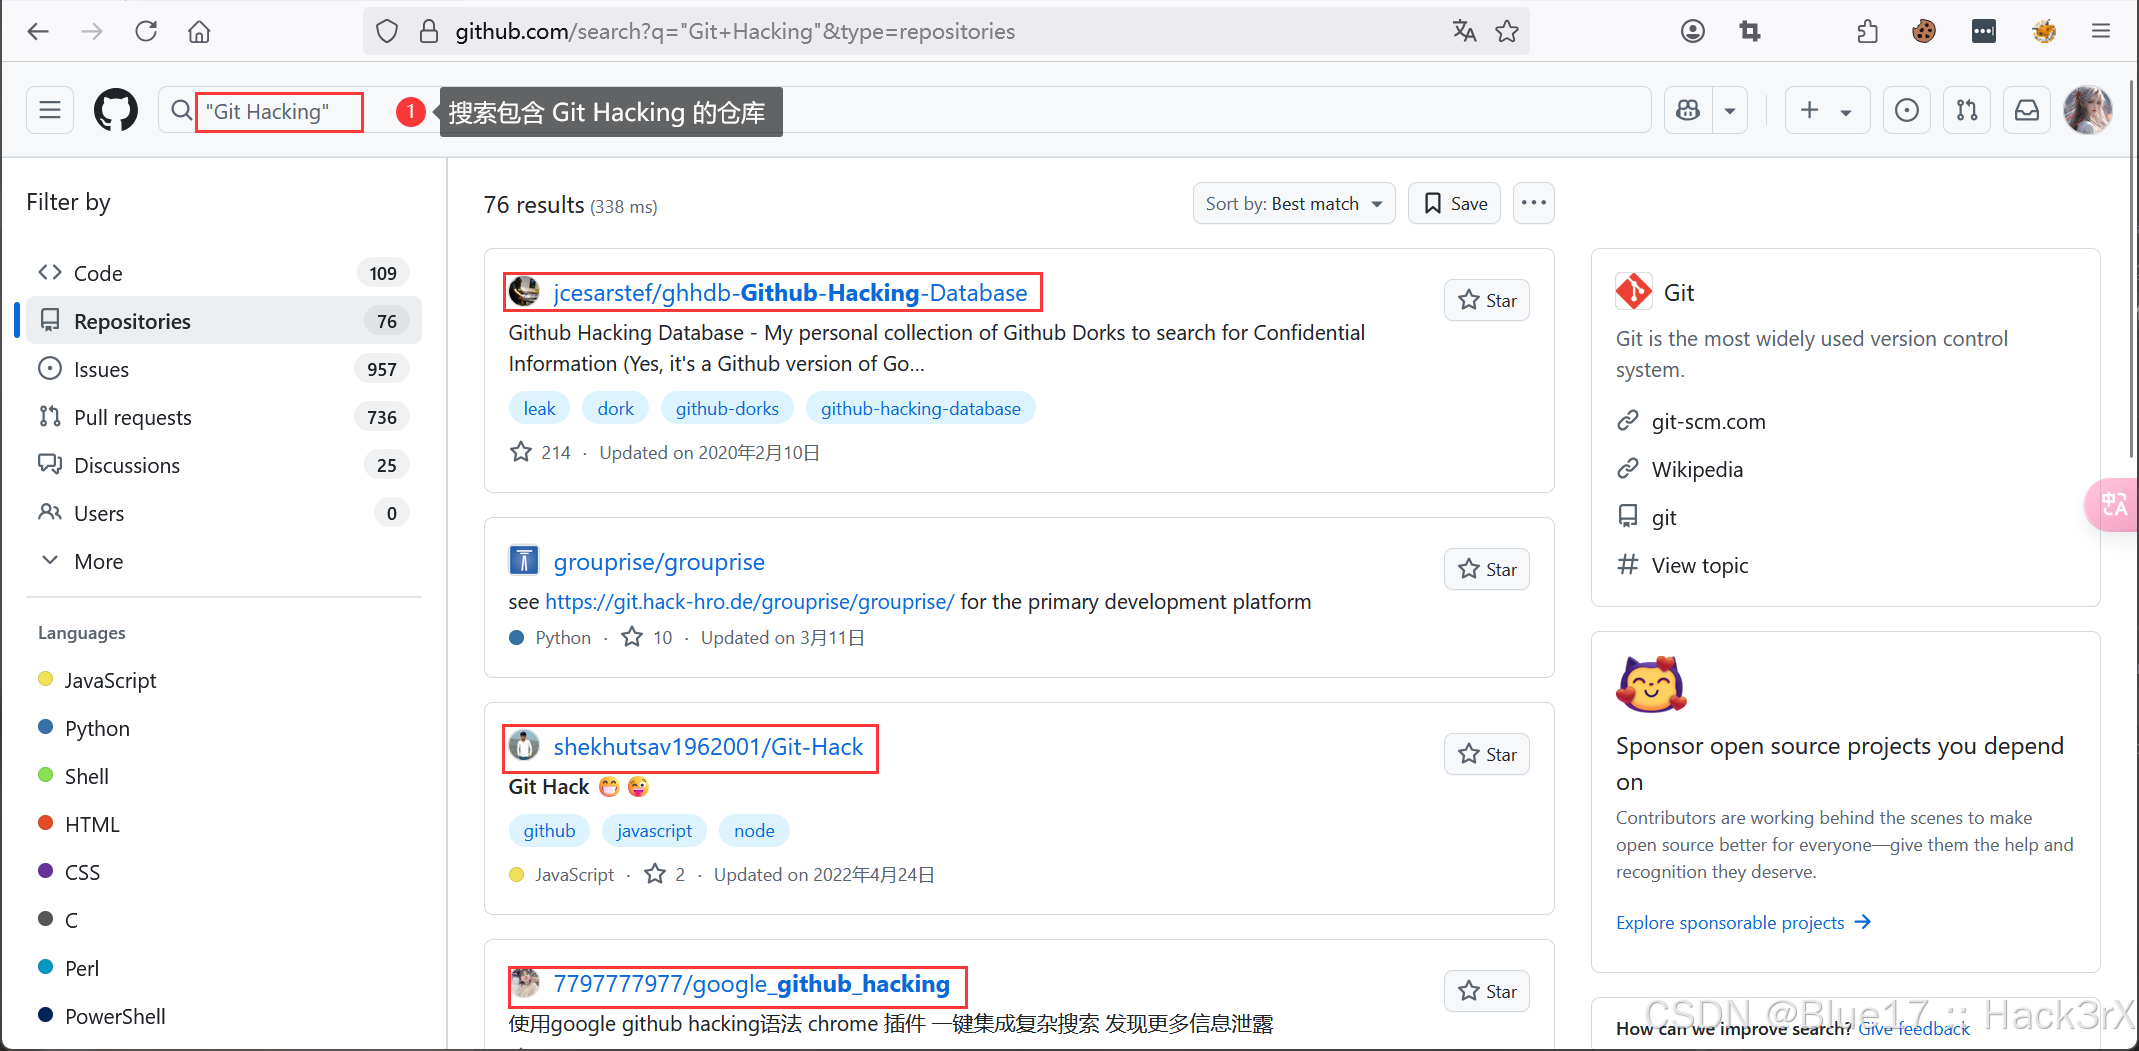Image resolution: width=2139 pixels, height=1051 pixels.
Task: Open 7797777977/google_github_hacking repository link
Action: [x=751, y=984]
